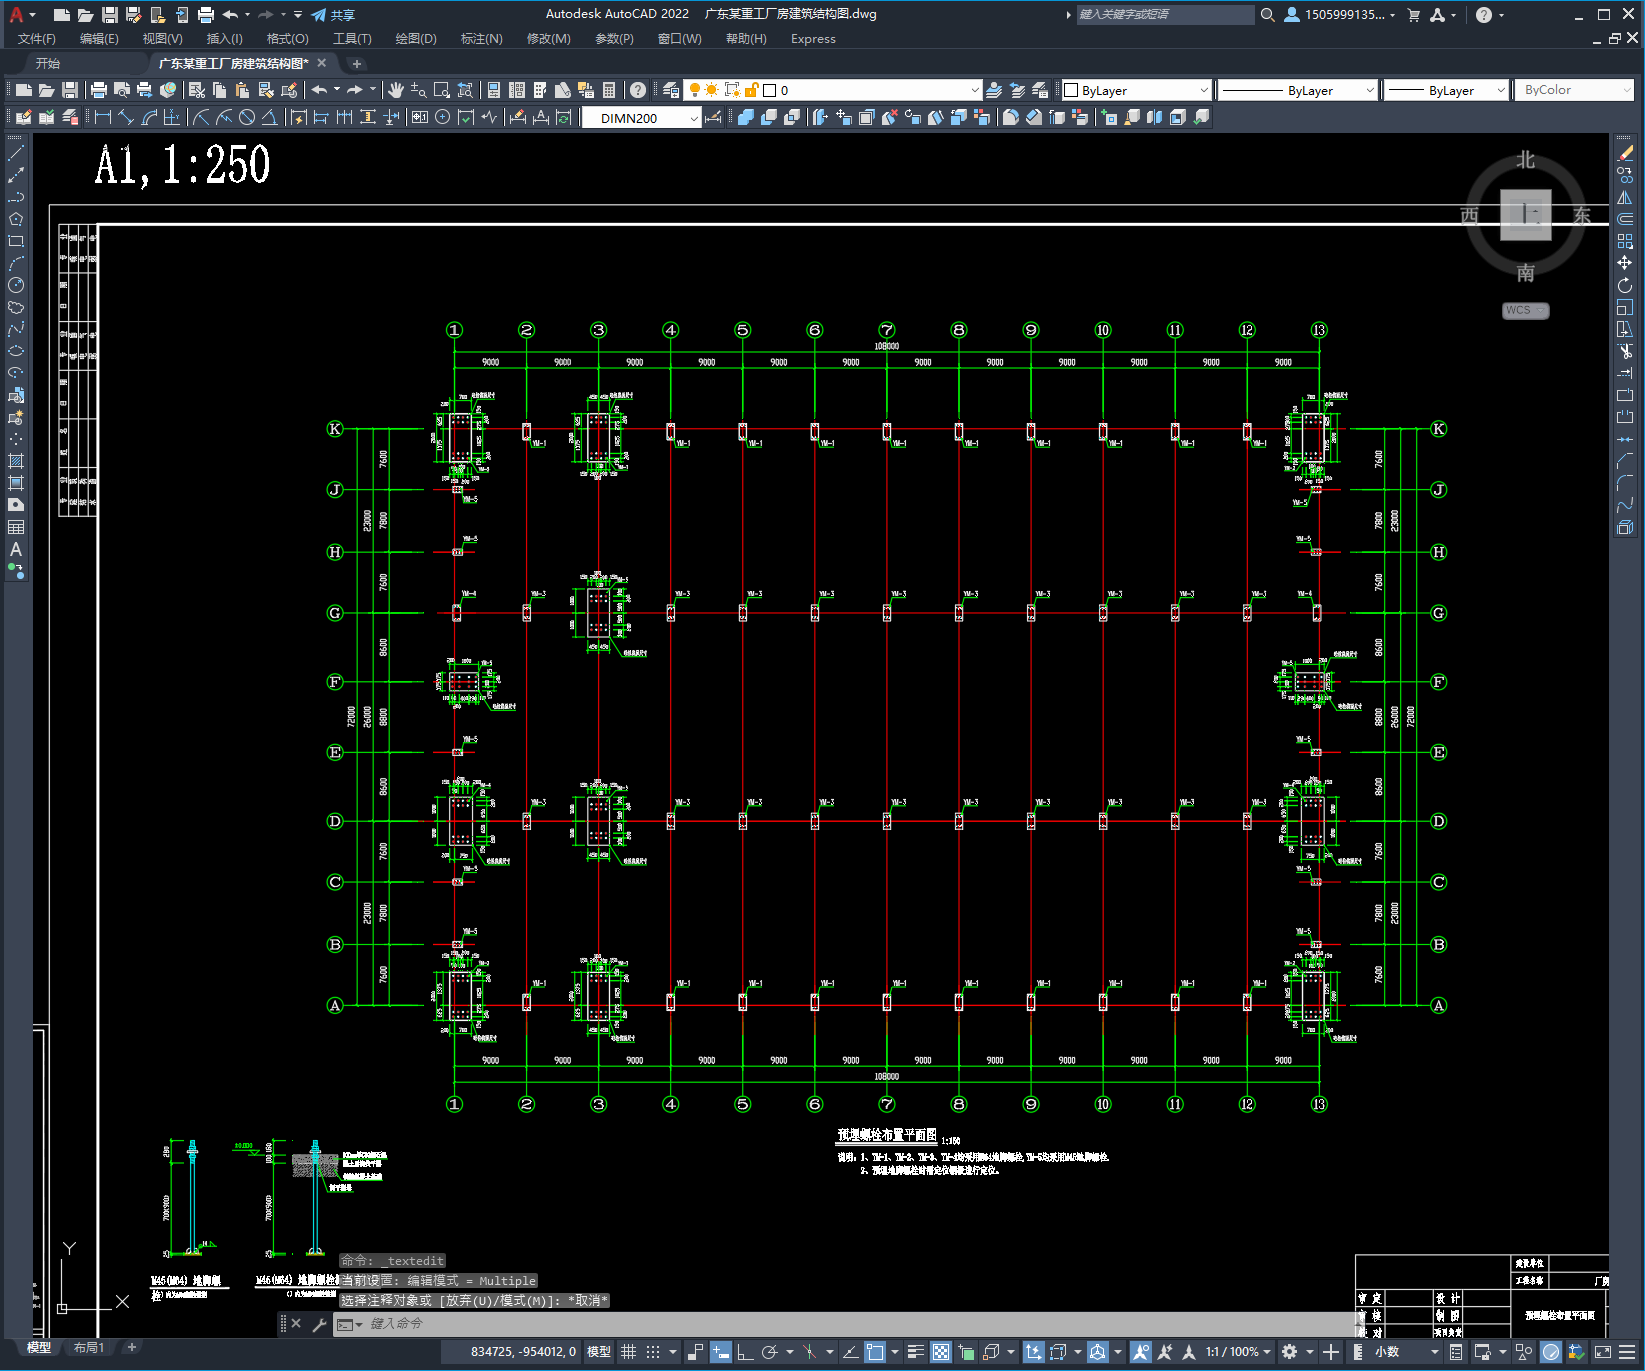Click the 模型 model space status button
This screenshot has width=1645, height=1371.
[x=599, y=1352]
